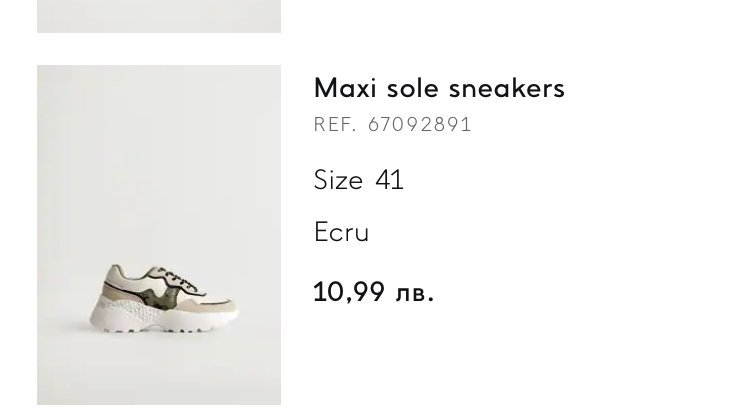
Task: Click the REF. label text
Action: pos(335,125)
